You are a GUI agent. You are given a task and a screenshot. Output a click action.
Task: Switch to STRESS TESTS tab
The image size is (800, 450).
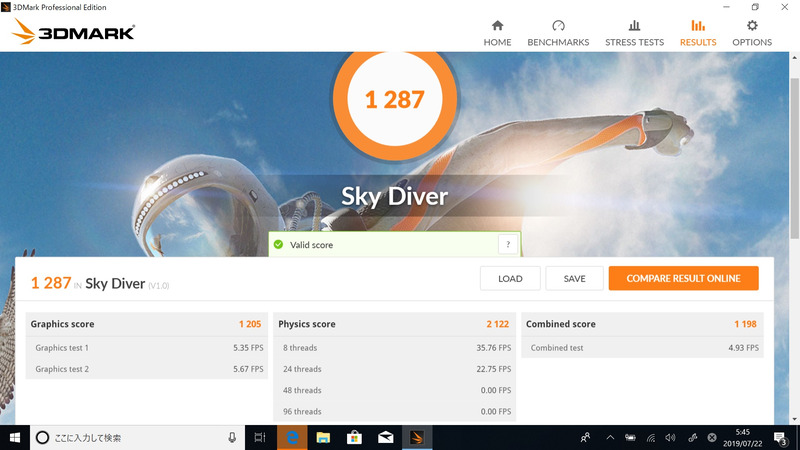coord(634,33)
